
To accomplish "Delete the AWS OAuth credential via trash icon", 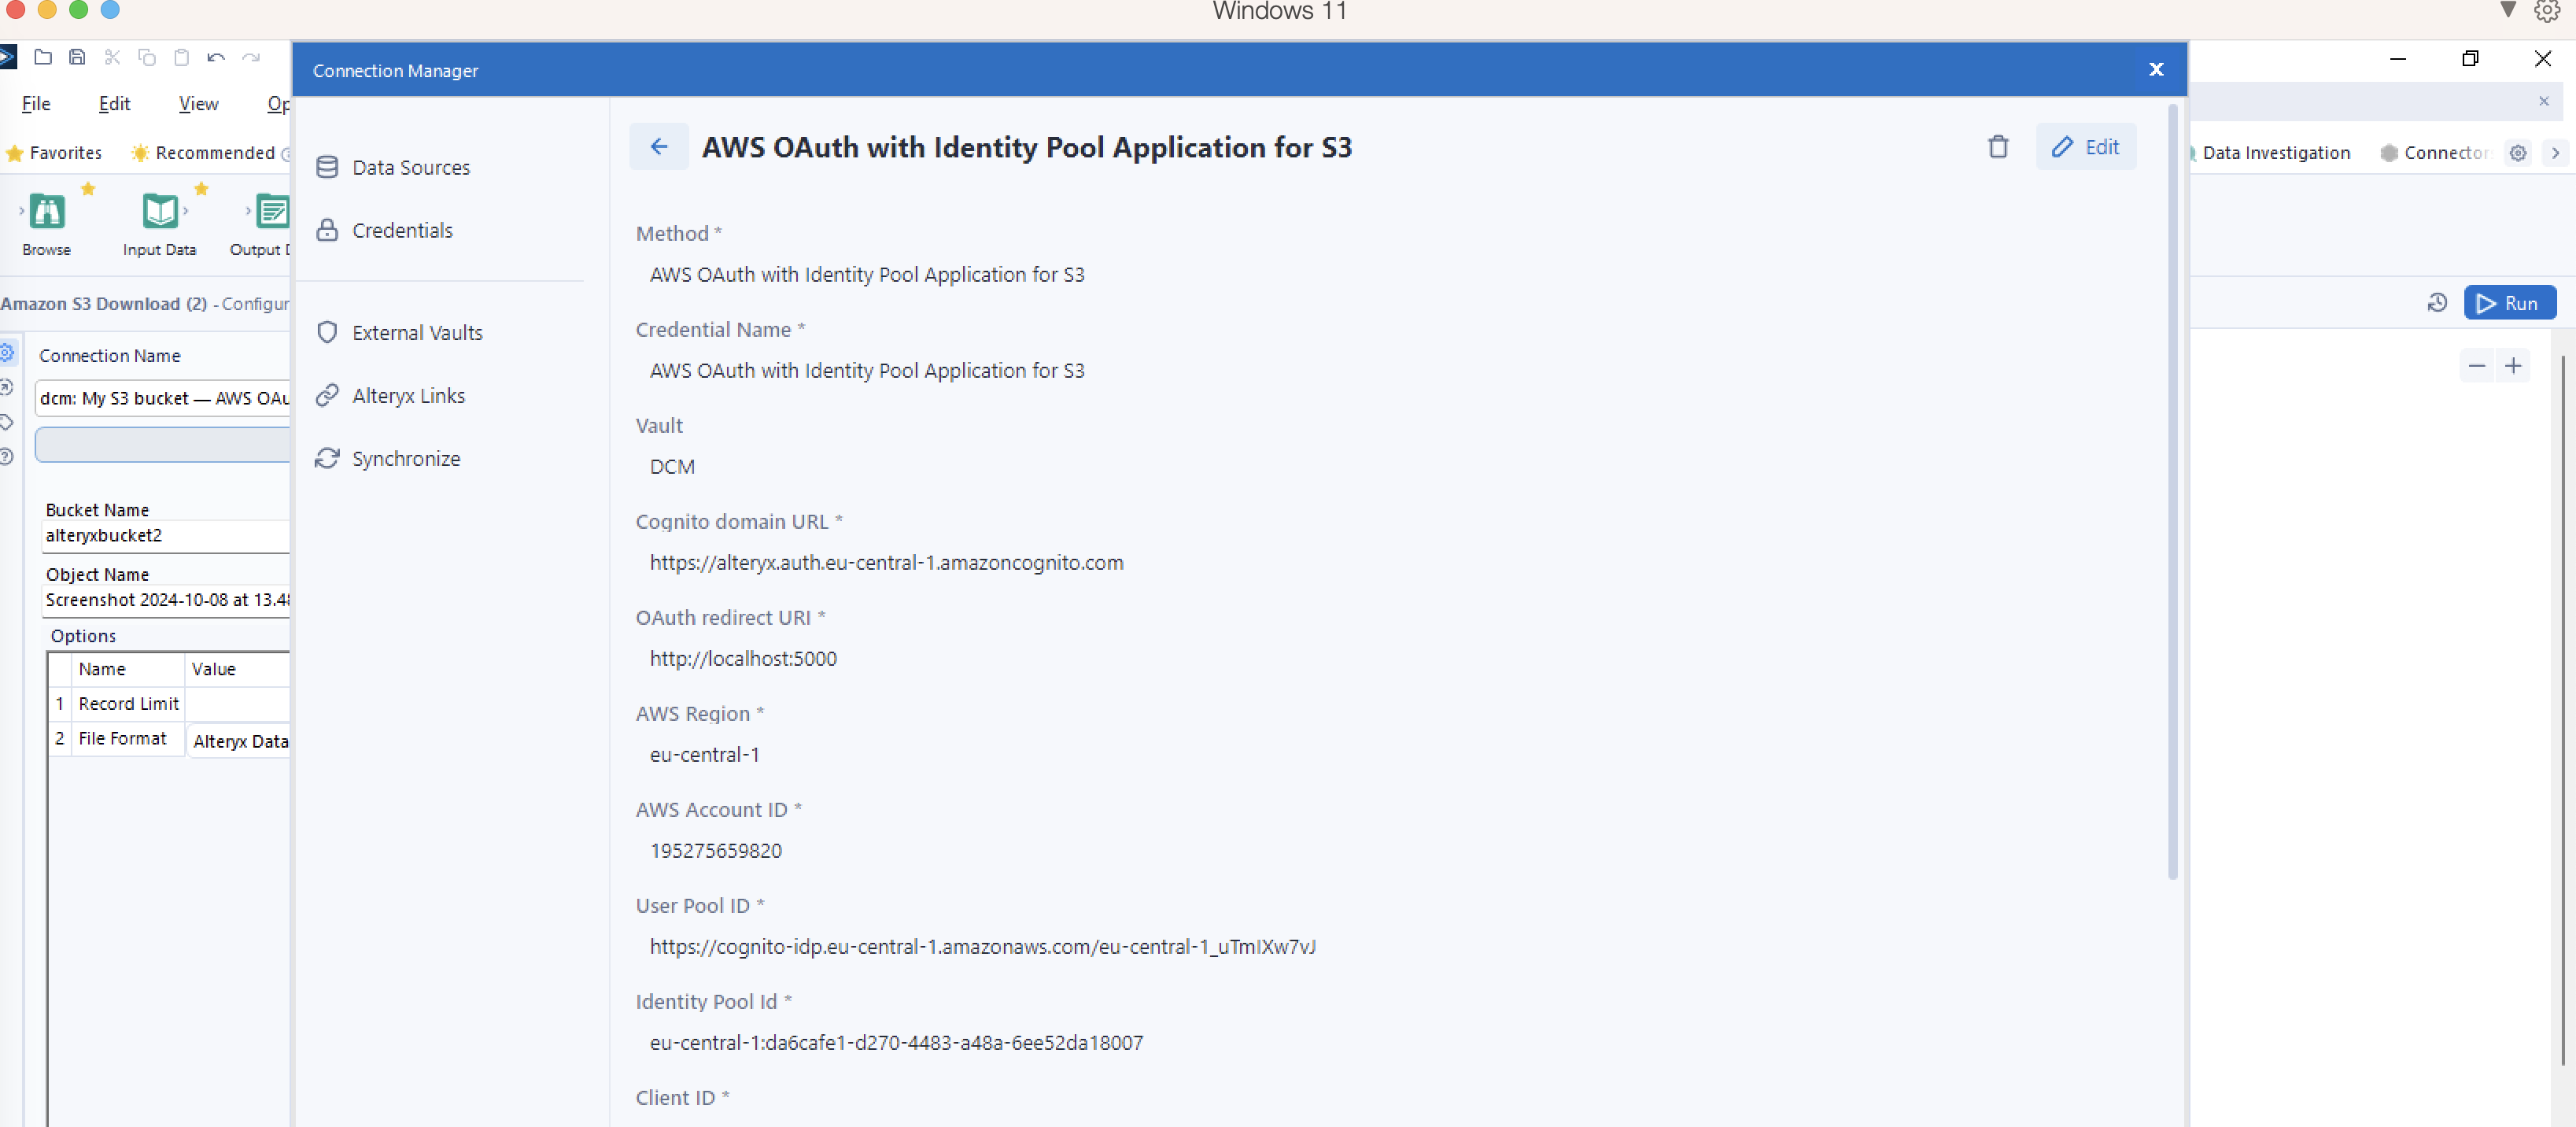I will click(1997, 146).
